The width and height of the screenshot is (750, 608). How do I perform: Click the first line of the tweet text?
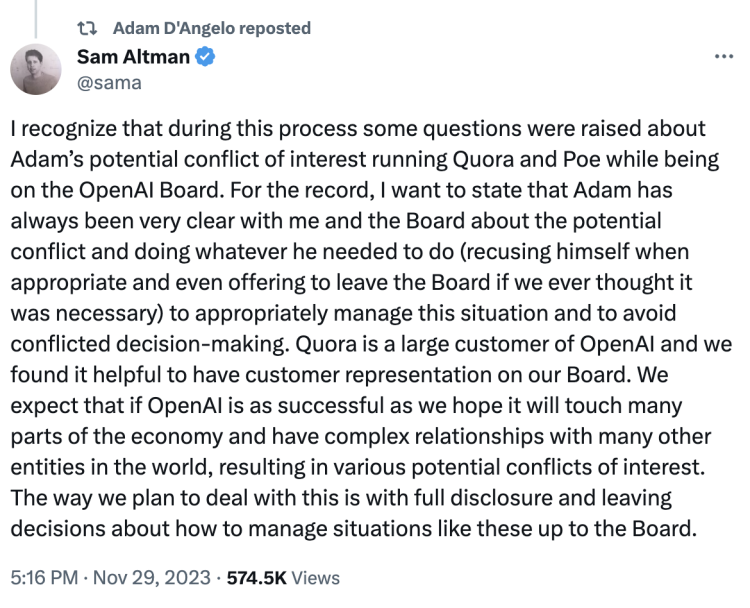tap(358, 129)
